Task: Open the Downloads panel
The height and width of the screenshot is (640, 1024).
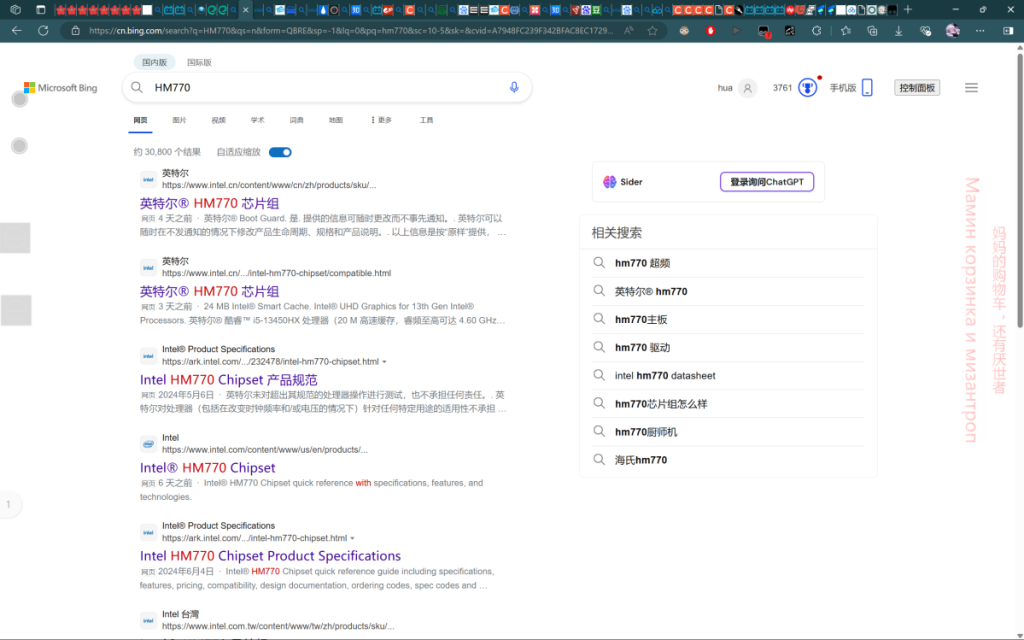Action: pos(899,31)
